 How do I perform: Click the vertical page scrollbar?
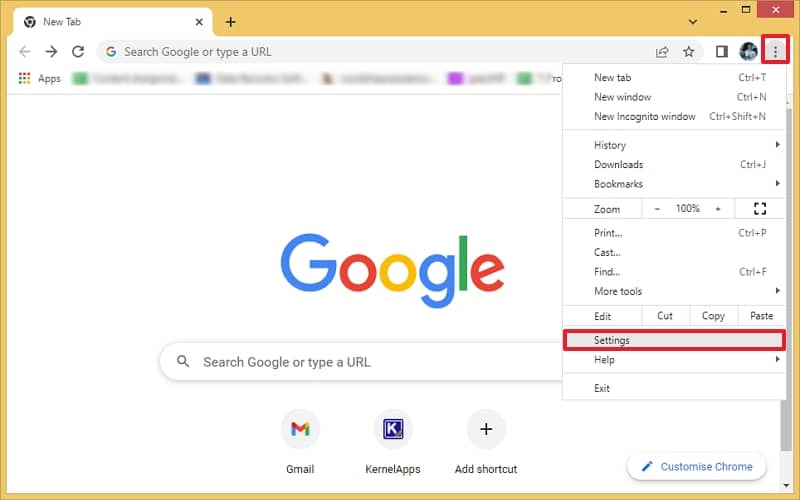pos(786,281)
